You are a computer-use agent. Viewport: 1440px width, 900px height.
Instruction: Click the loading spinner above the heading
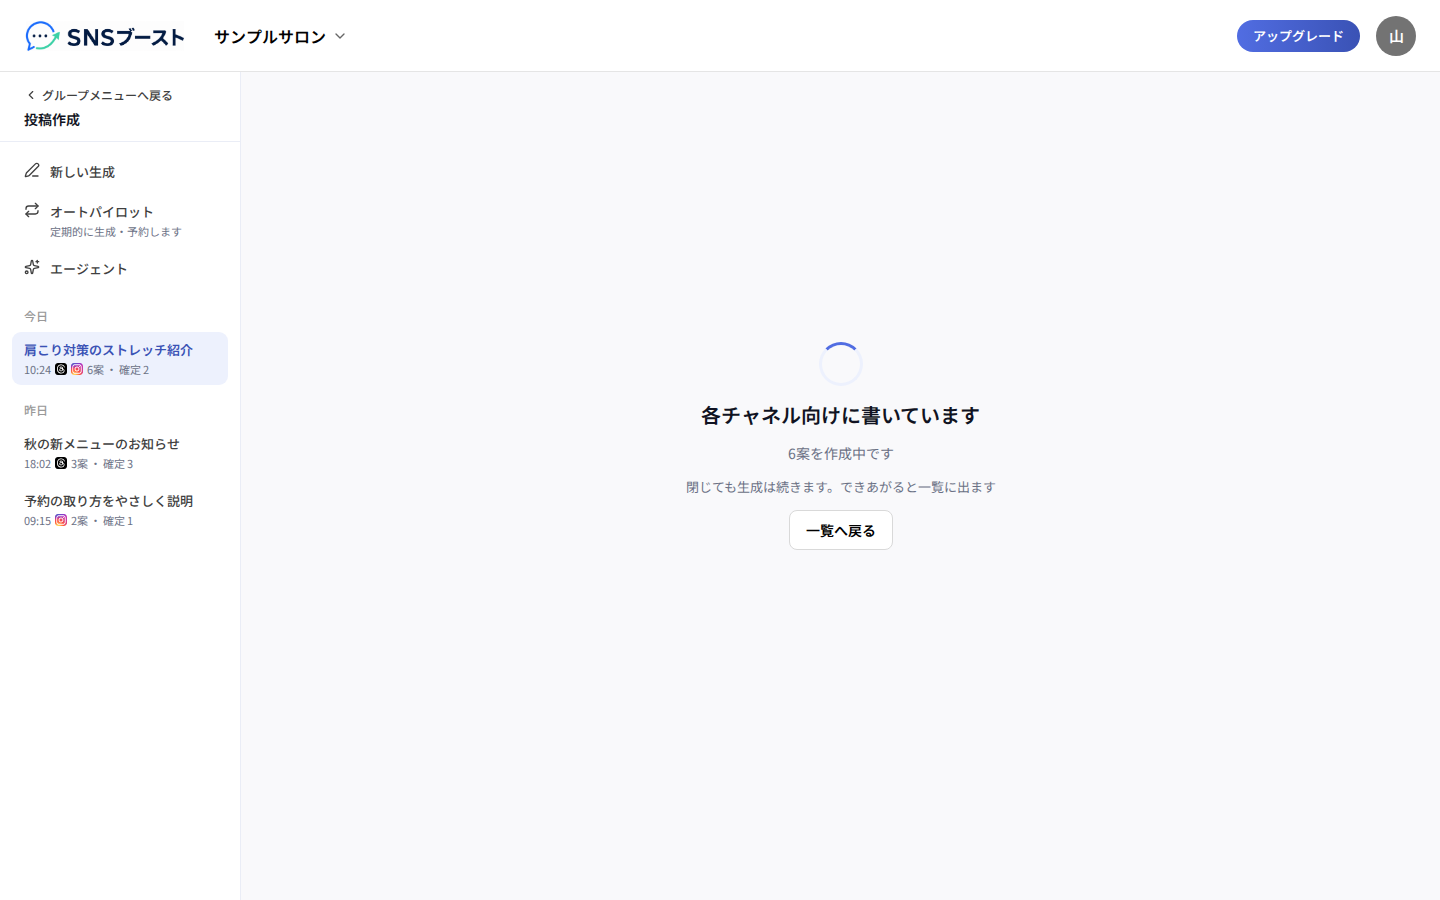tap(841, 364)
